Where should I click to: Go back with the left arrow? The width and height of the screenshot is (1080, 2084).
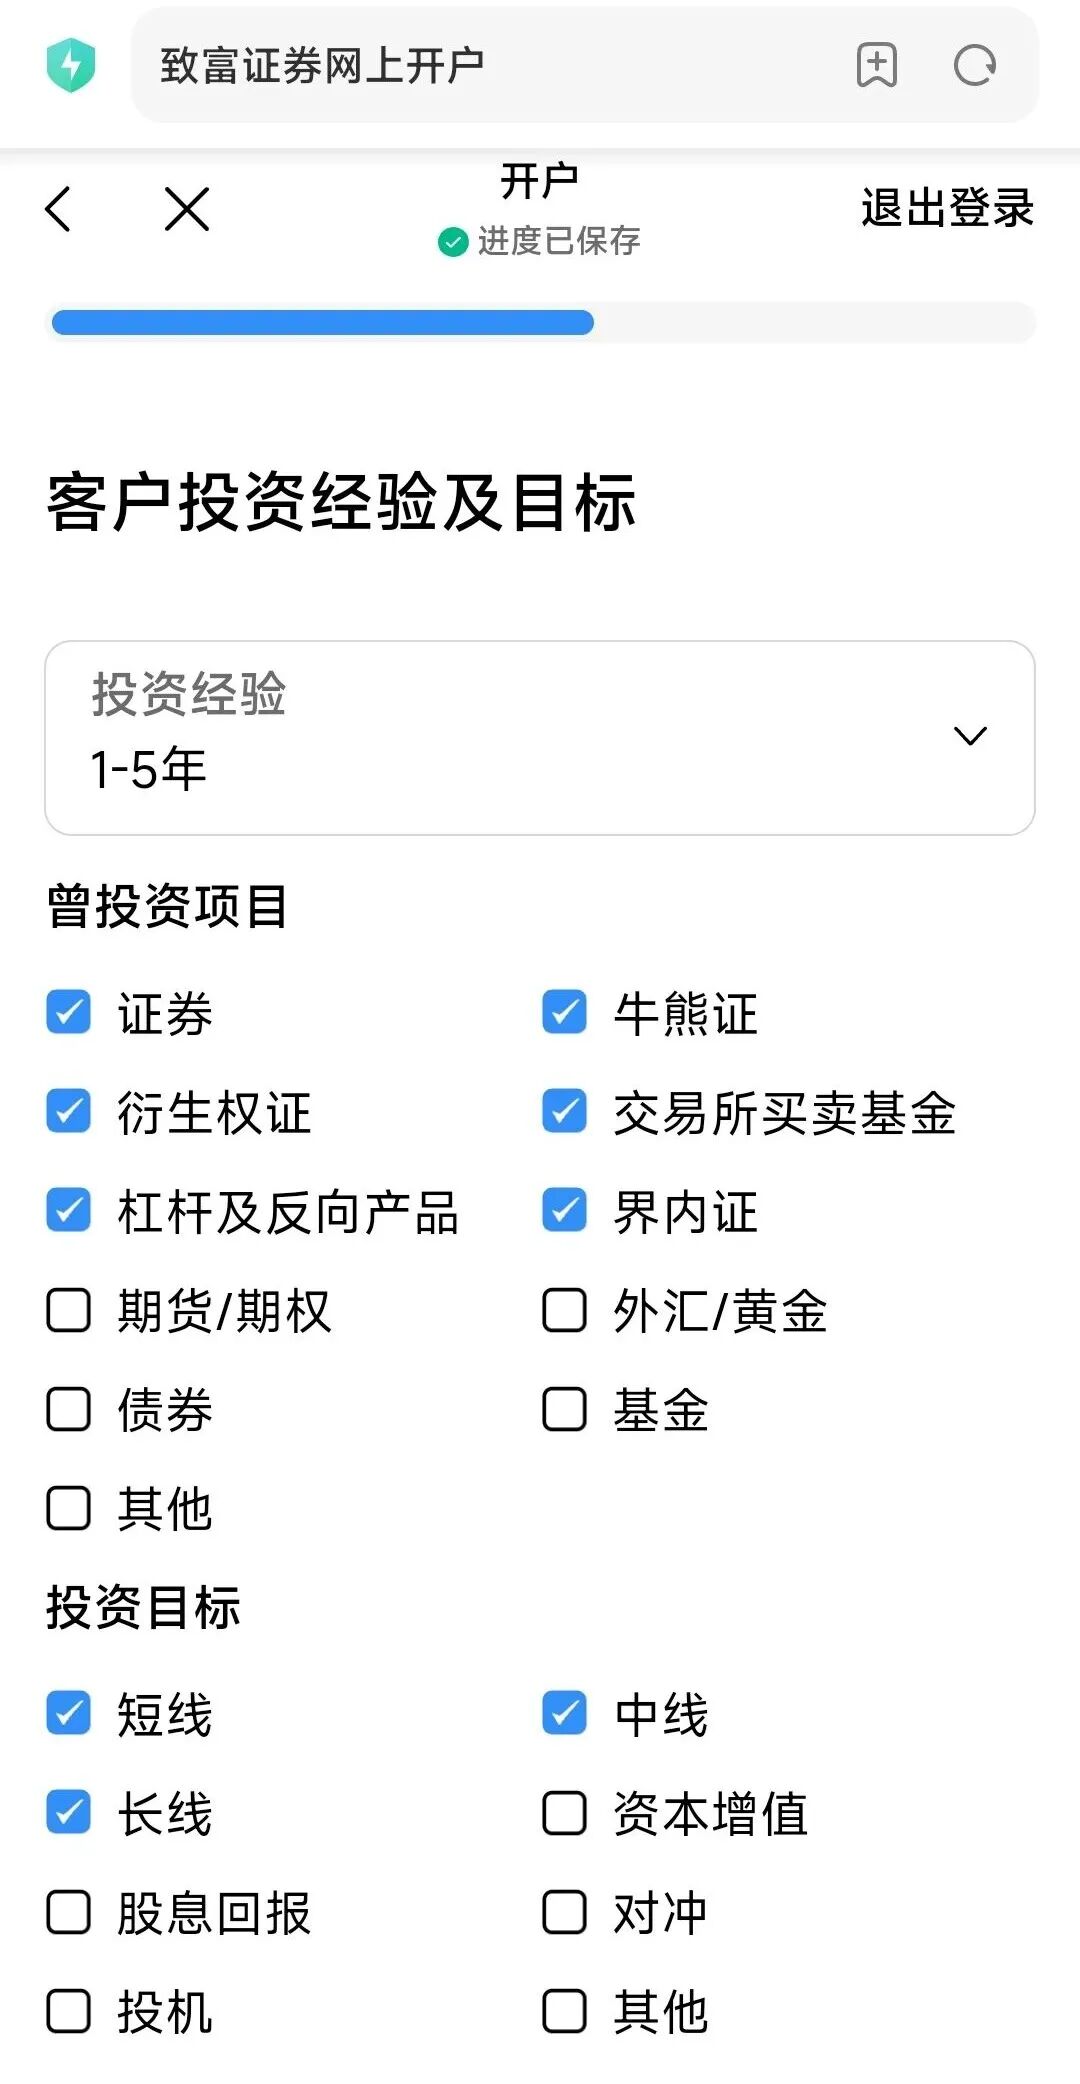pyautogui.click(x=59, y=209)
